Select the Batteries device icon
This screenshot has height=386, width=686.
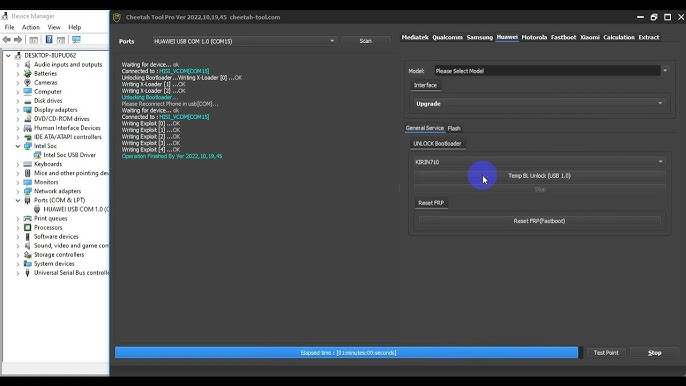pyautogui.click(x=28, y=74)
